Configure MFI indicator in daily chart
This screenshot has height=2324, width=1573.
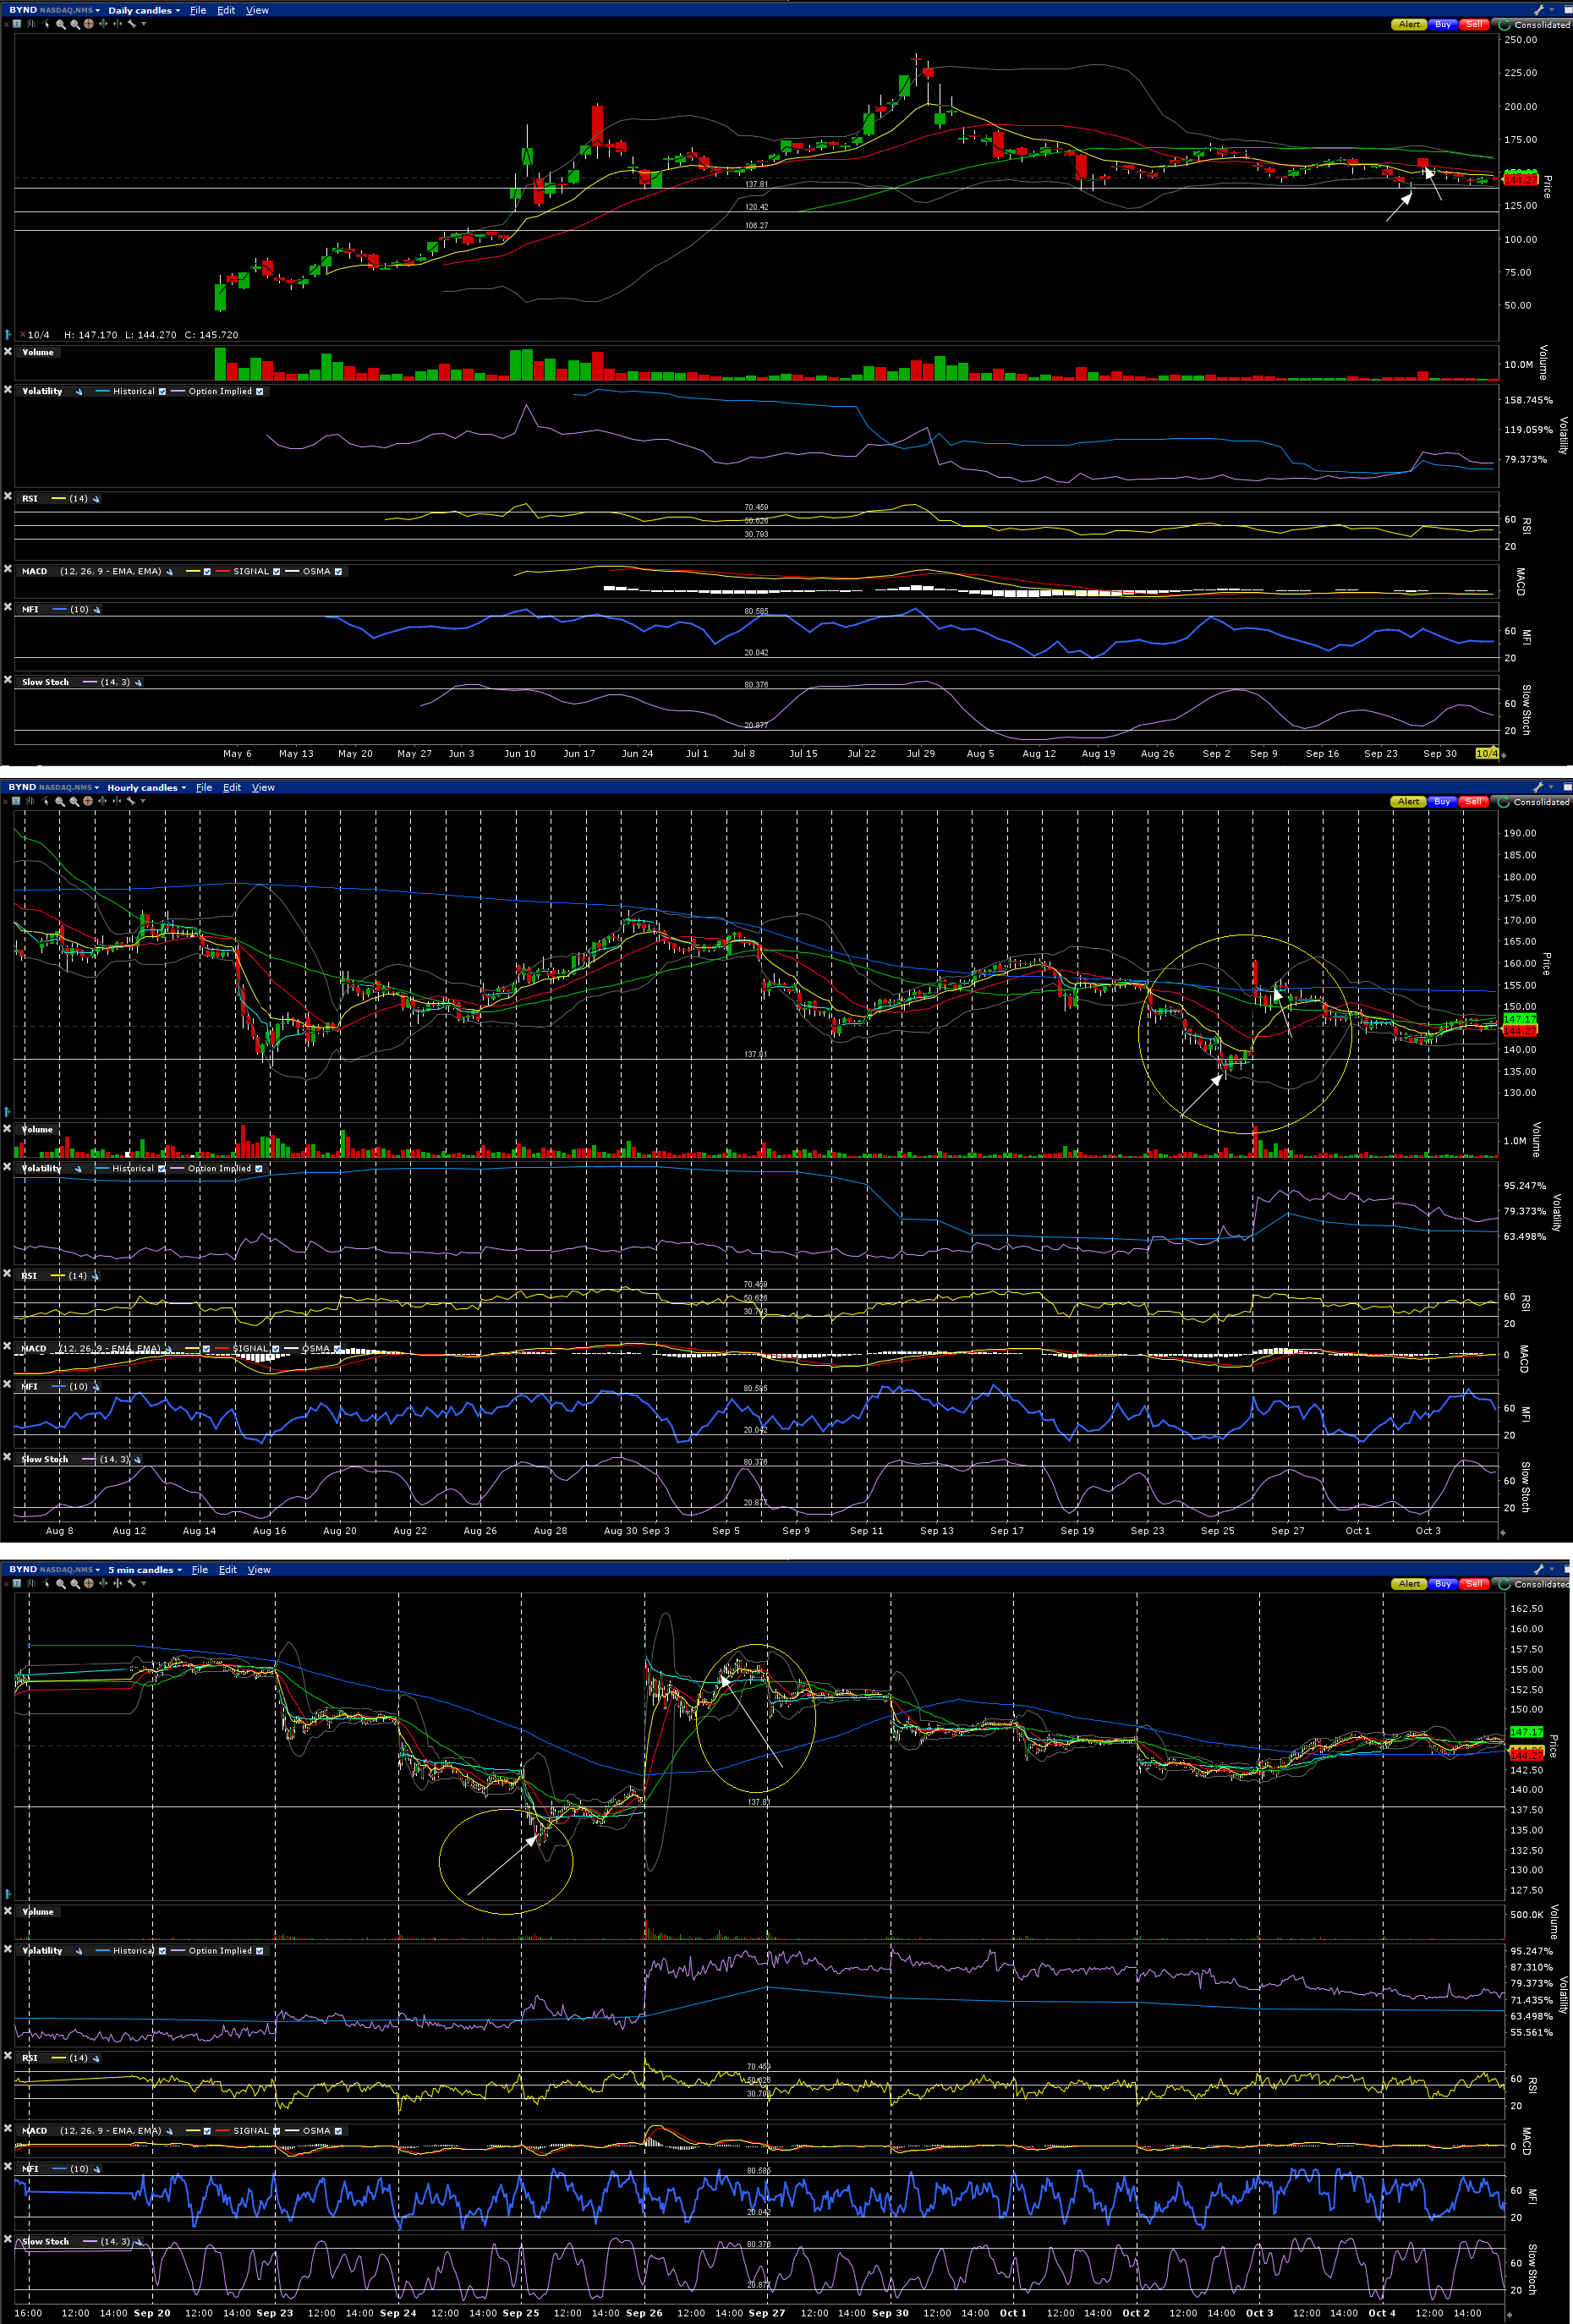click(97, 610)
